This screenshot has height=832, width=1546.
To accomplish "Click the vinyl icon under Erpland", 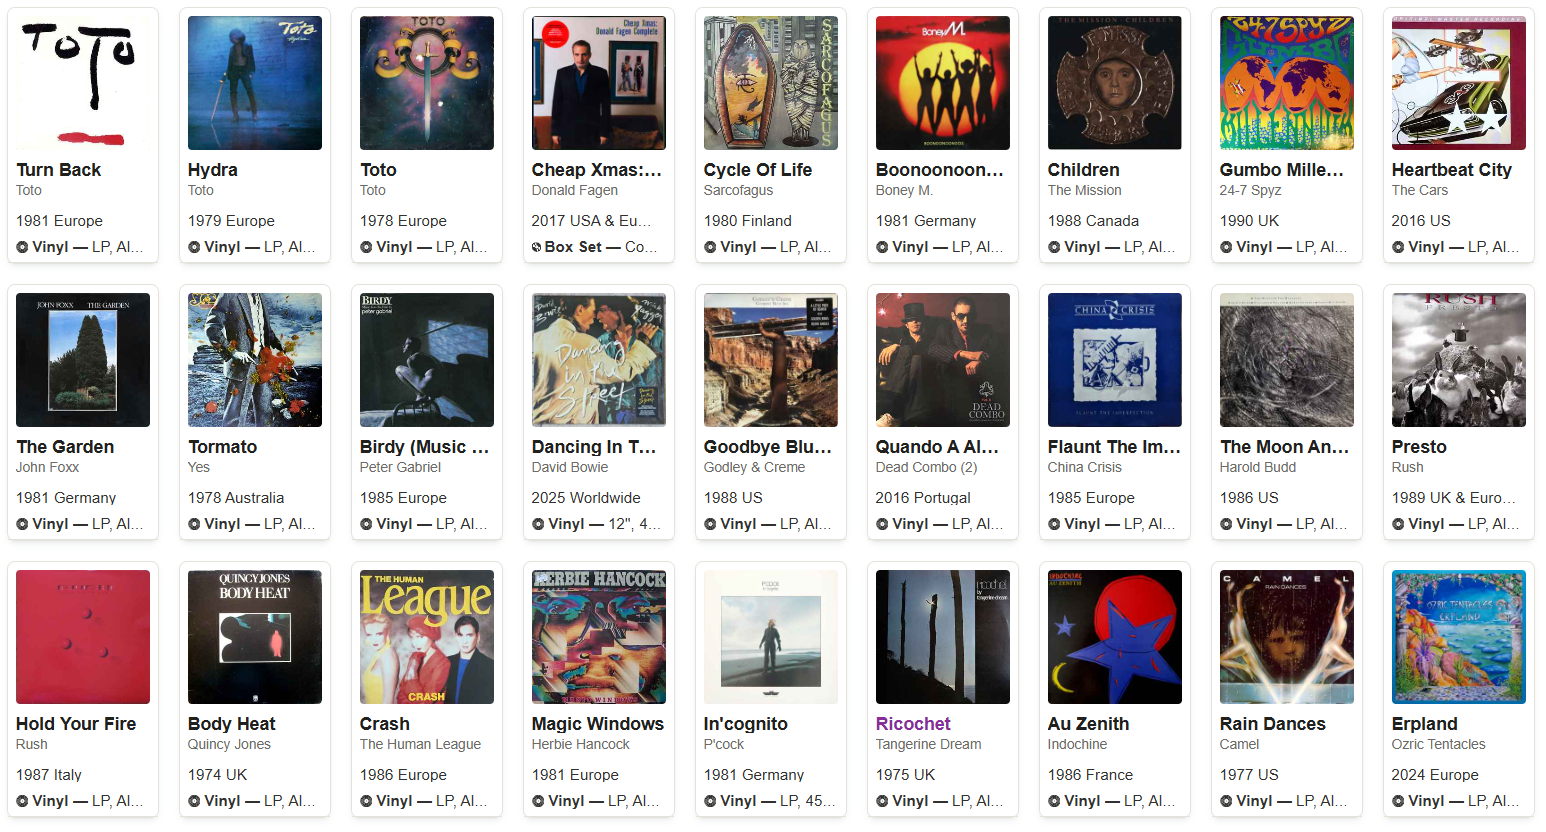I will (x=1398, y=801).
